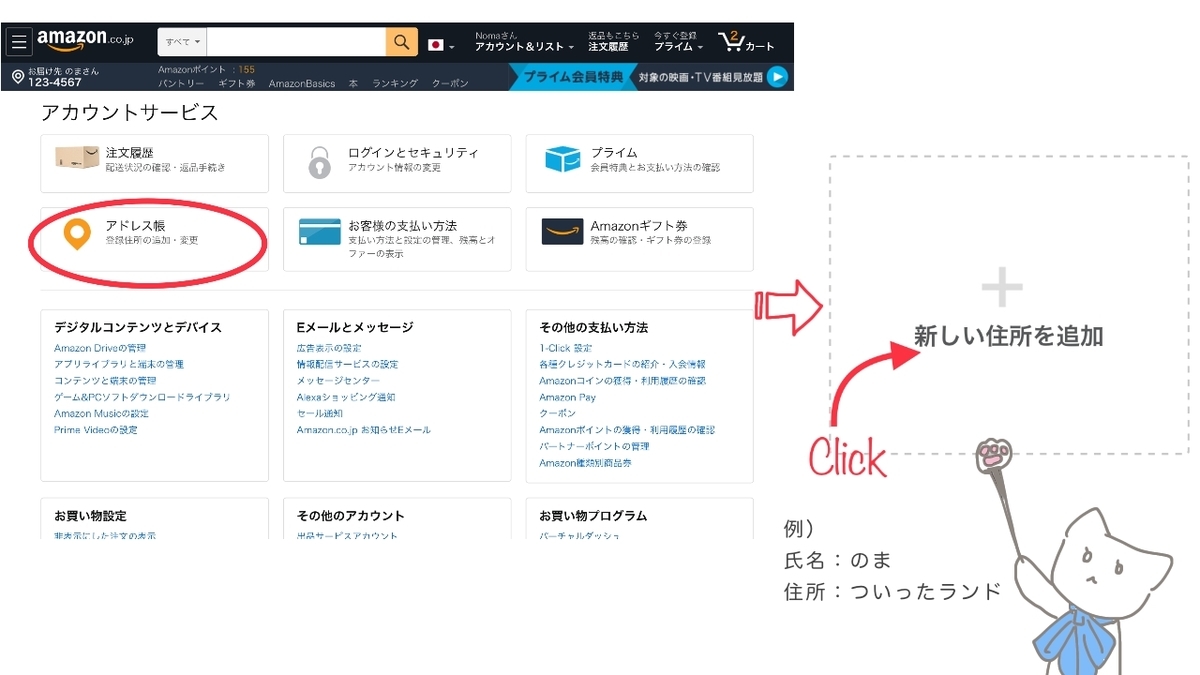Open the Japan flag language dropdown
The height and width of the screenshot is (675, 1200).
[441, 46]
